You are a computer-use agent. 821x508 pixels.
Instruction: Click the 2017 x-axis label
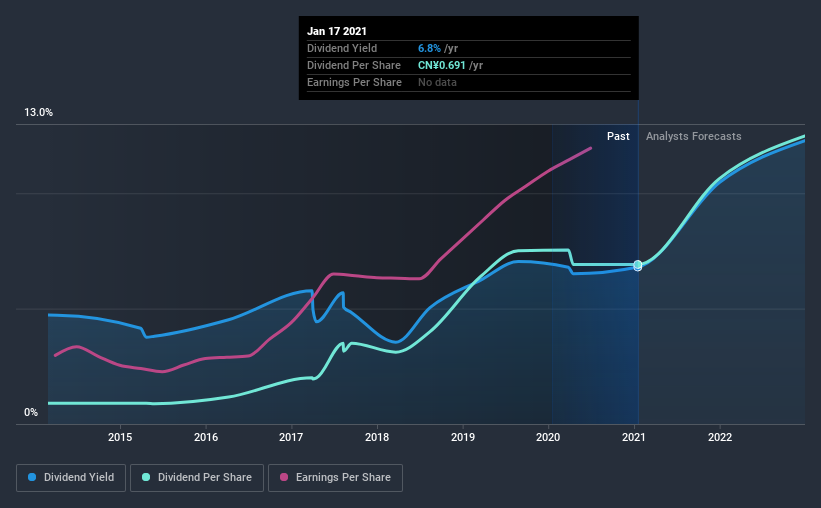tap(291, 437)
